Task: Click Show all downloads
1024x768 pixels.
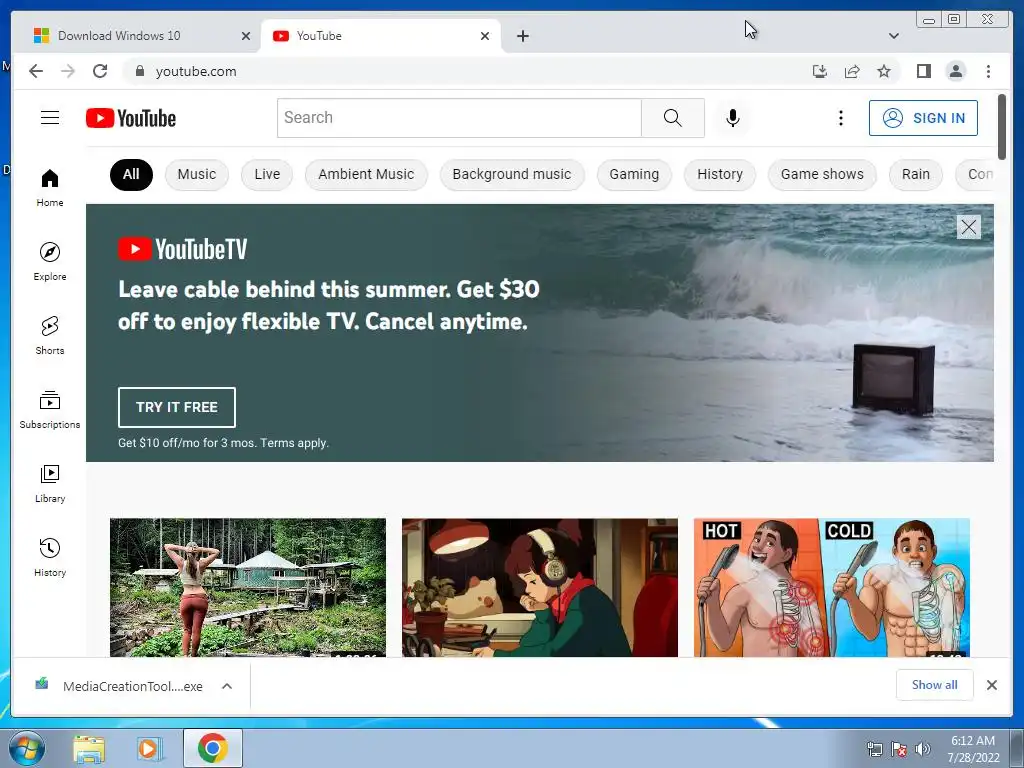Action: [935, 685]
